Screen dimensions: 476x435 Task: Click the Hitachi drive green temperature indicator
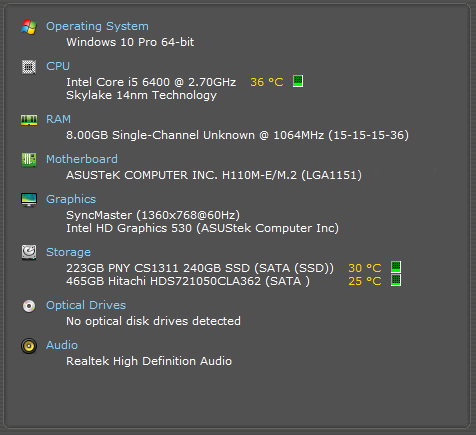click(x=396, y=280)
